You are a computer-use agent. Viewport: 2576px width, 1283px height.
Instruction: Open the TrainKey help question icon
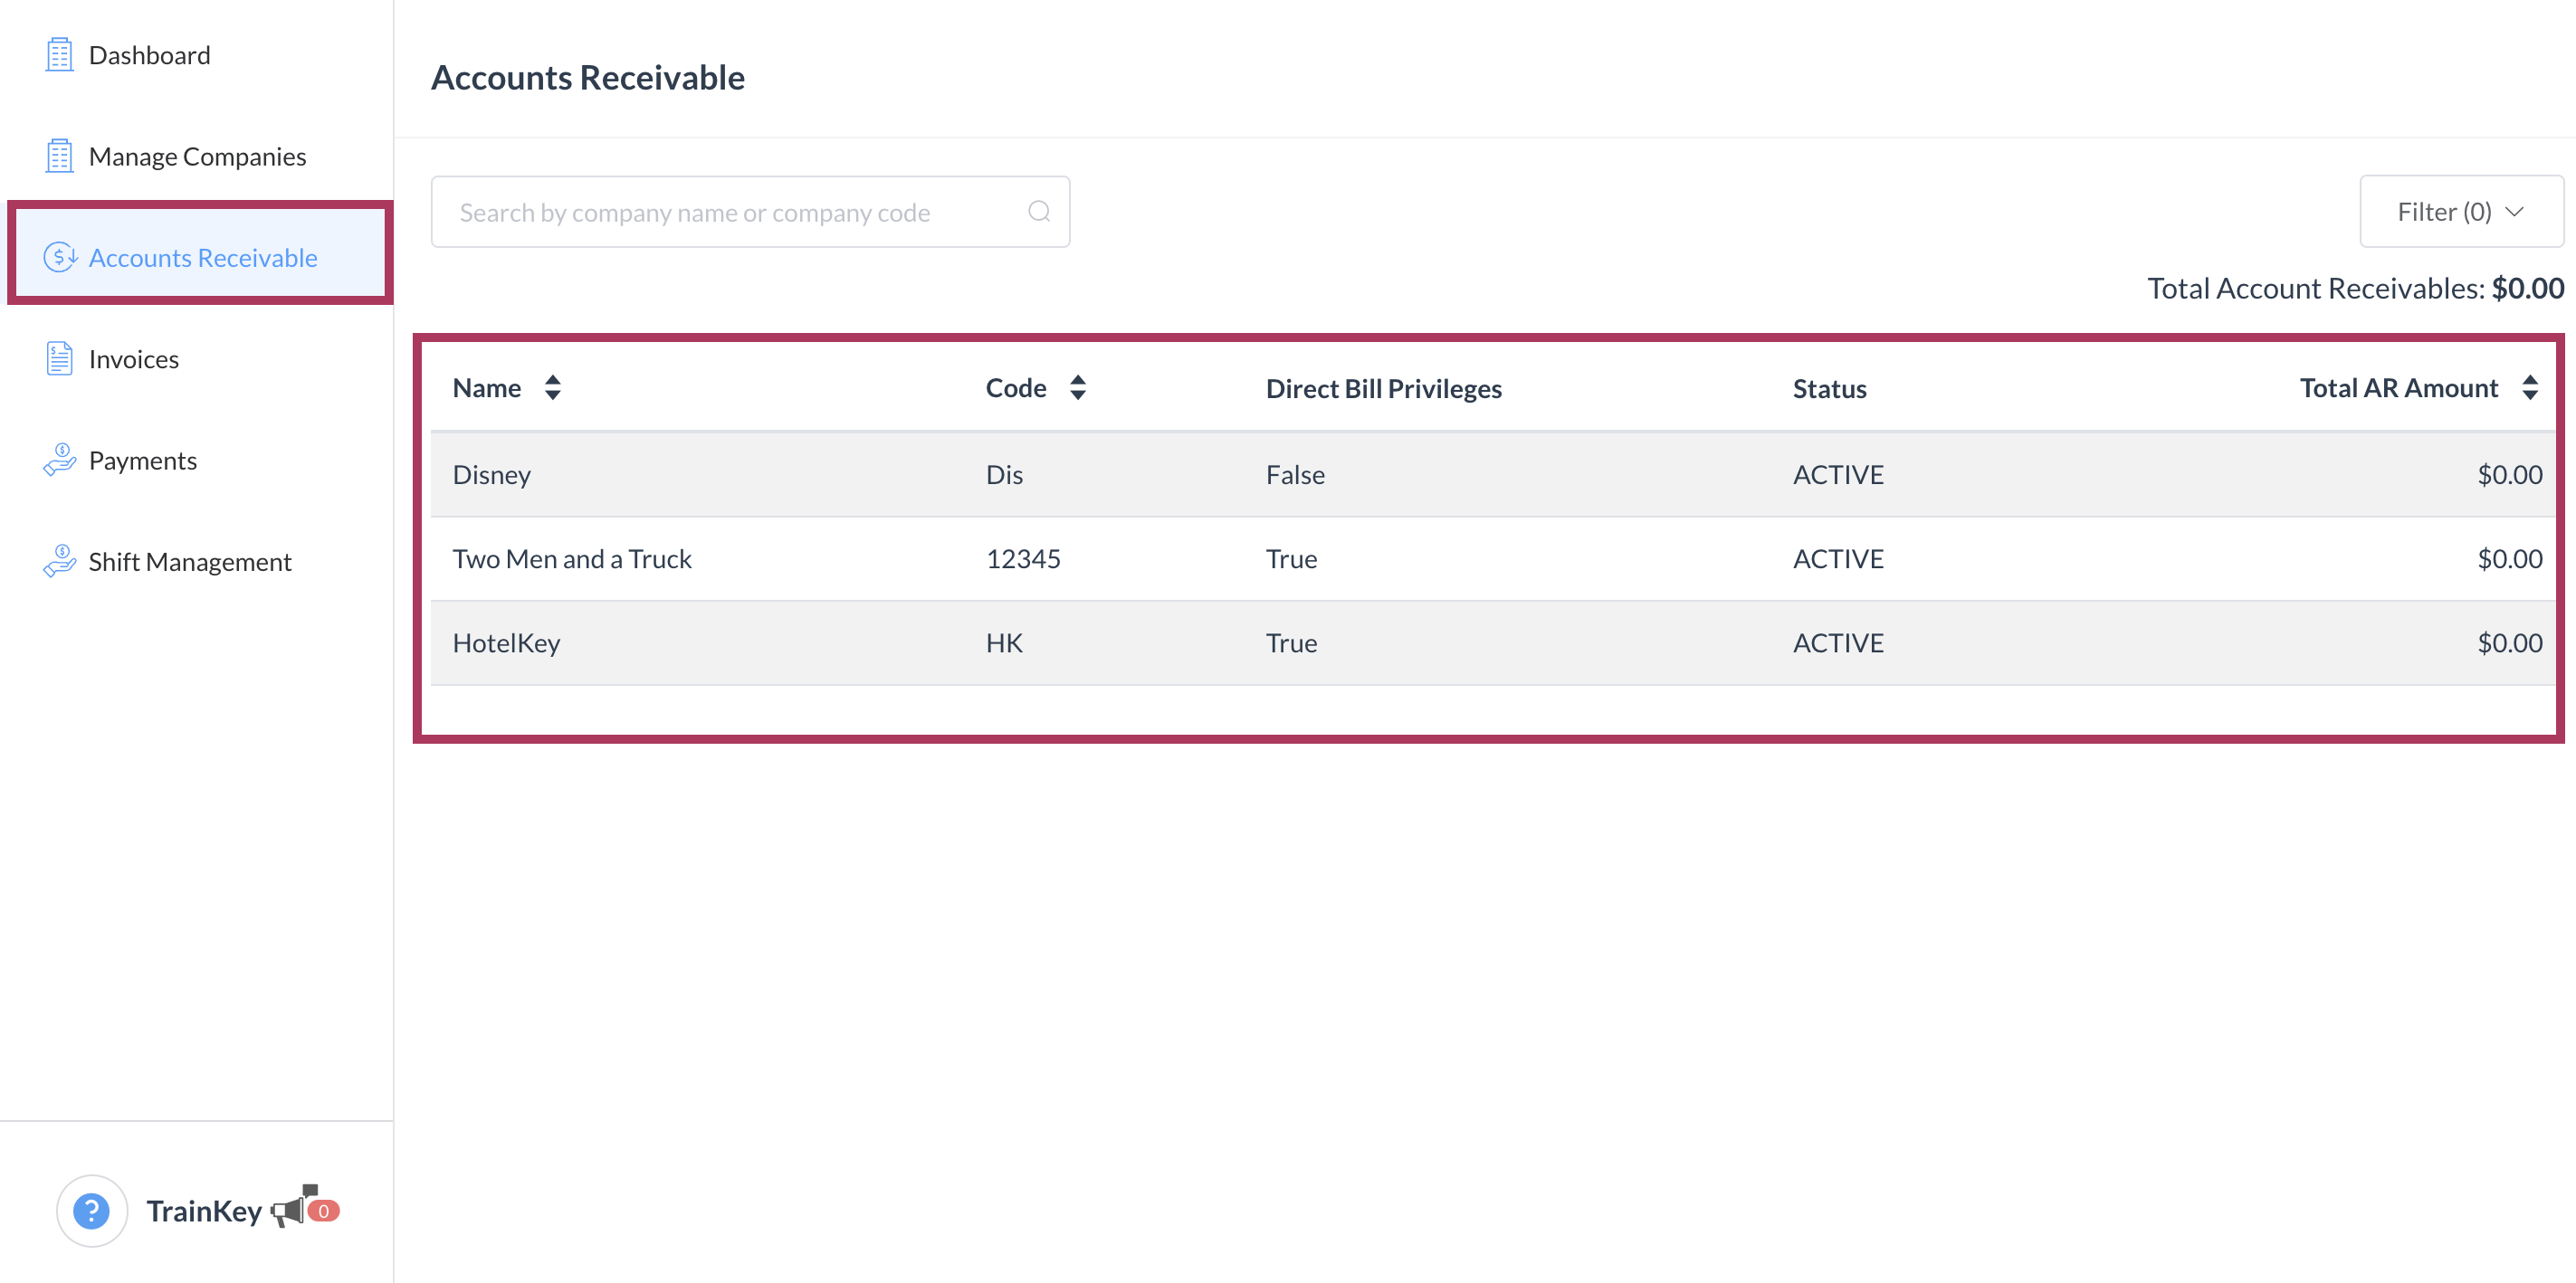91,1210
